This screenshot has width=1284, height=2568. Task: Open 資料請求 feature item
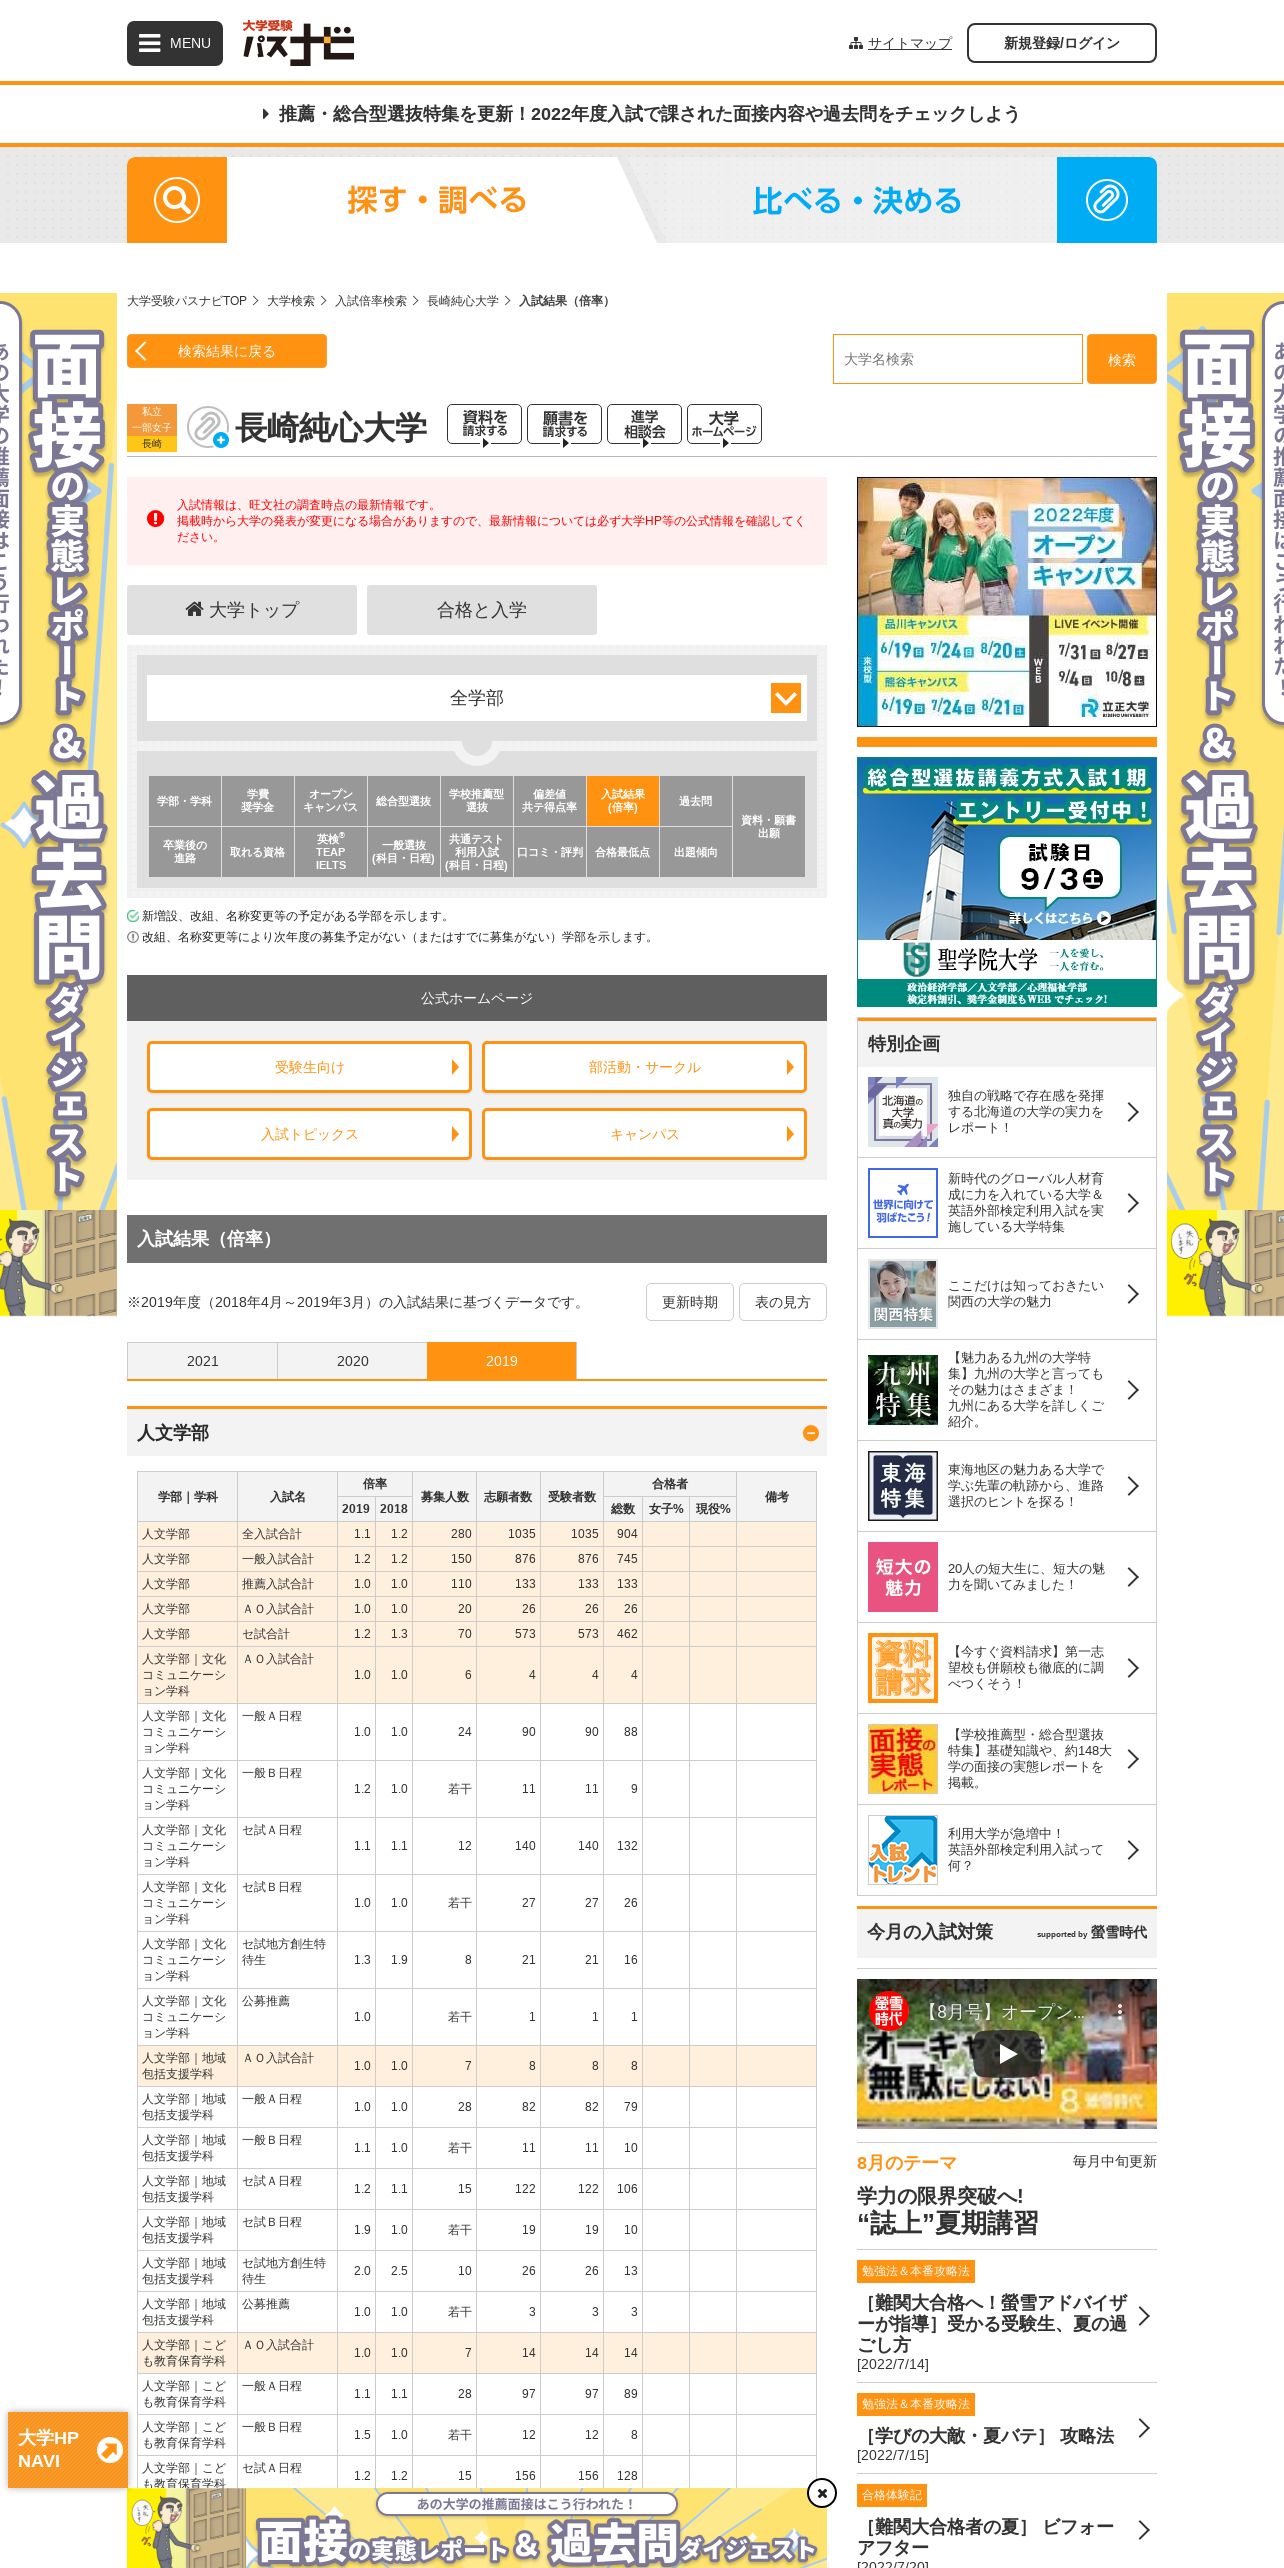(1007, 1668)
